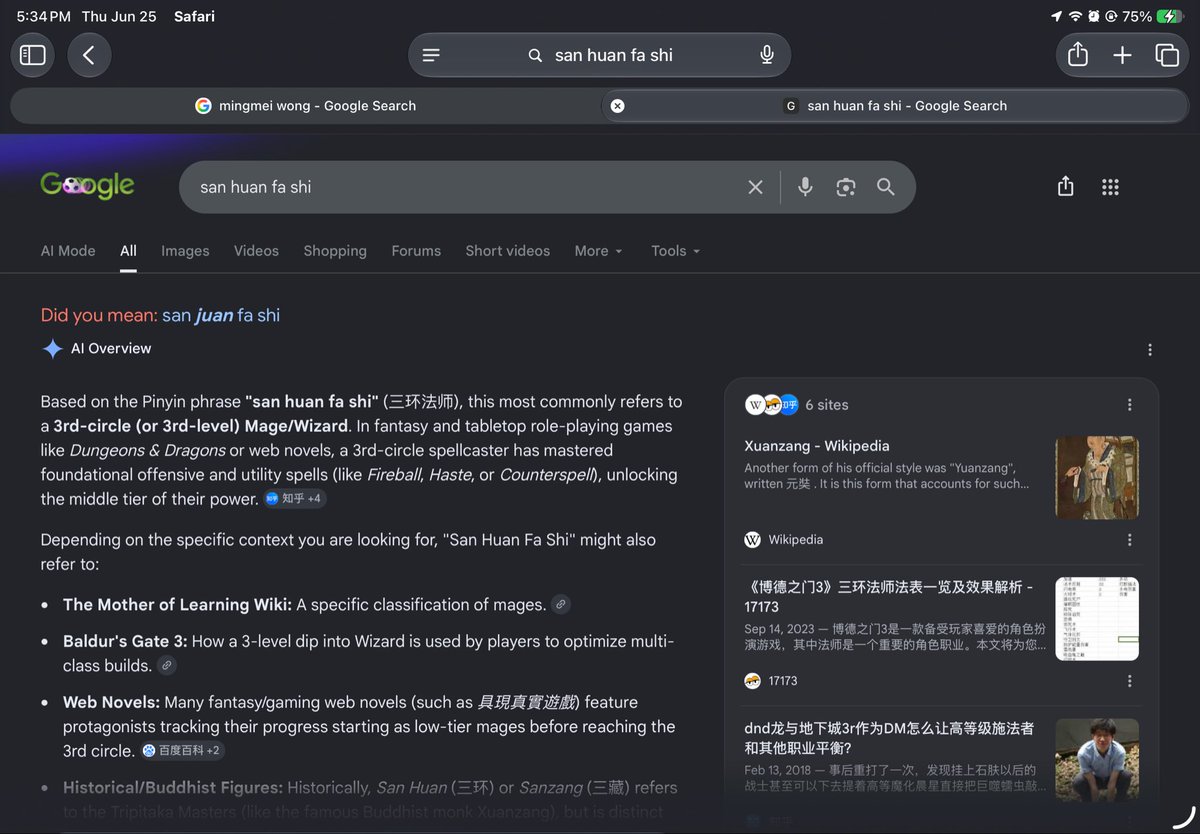
Task: Switch to AI Mode tab
Action: click(x=68, y=251)
